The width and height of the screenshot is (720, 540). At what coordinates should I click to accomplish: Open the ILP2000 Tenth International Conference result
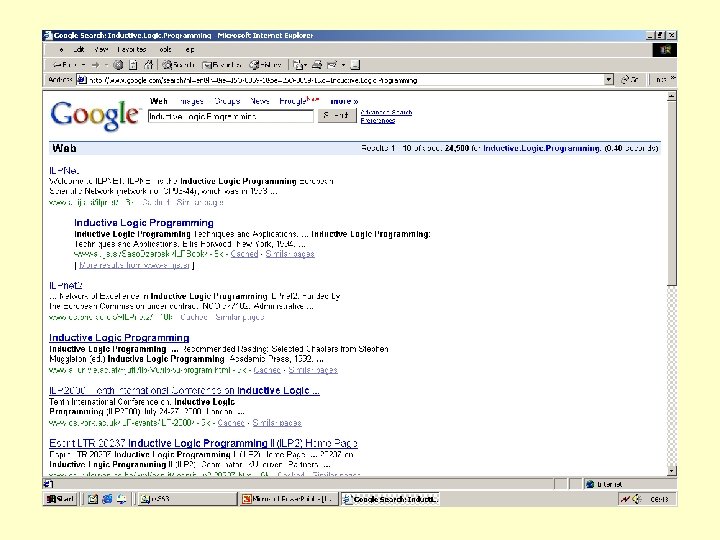[x=184, y=390]
